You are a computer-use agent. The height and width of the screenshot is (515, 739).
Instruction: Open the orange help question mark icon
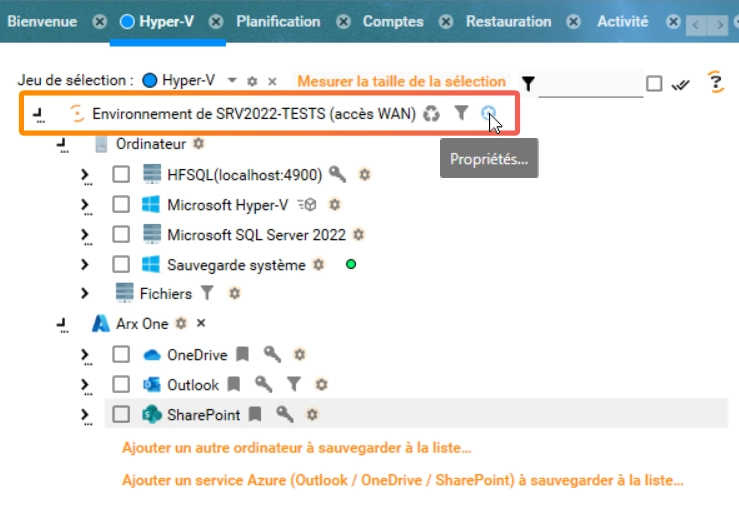(714, 83)
